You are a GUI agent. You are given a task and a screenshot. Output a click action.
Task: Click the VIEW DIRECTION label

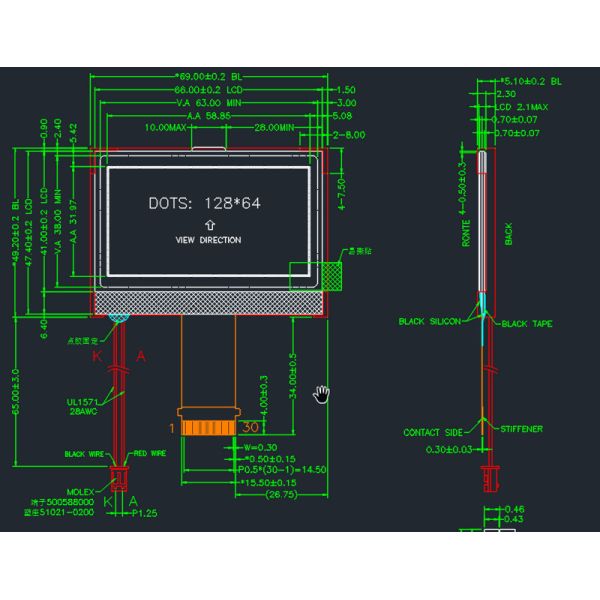(x=208, y=240)
